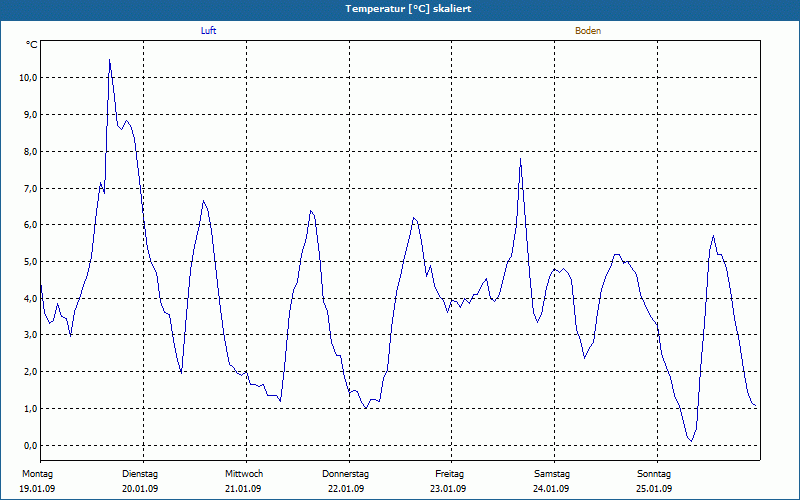Click the '9,0' y-axis value
Viewport: 800px width, 500px height.
point(30,114)
